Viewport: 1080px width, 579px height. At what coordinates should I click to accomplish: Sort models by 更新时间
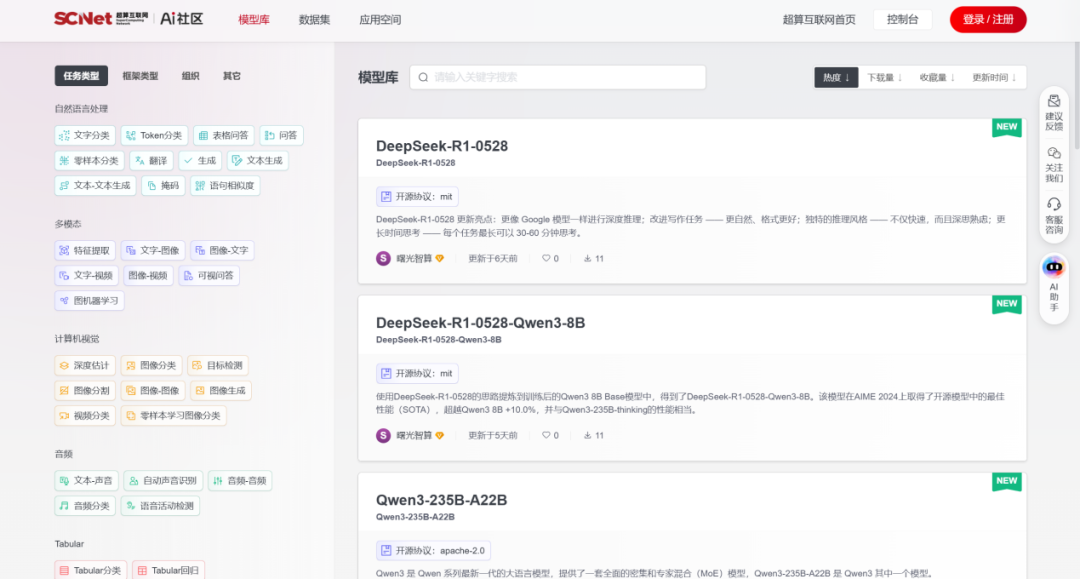(994, 78)
